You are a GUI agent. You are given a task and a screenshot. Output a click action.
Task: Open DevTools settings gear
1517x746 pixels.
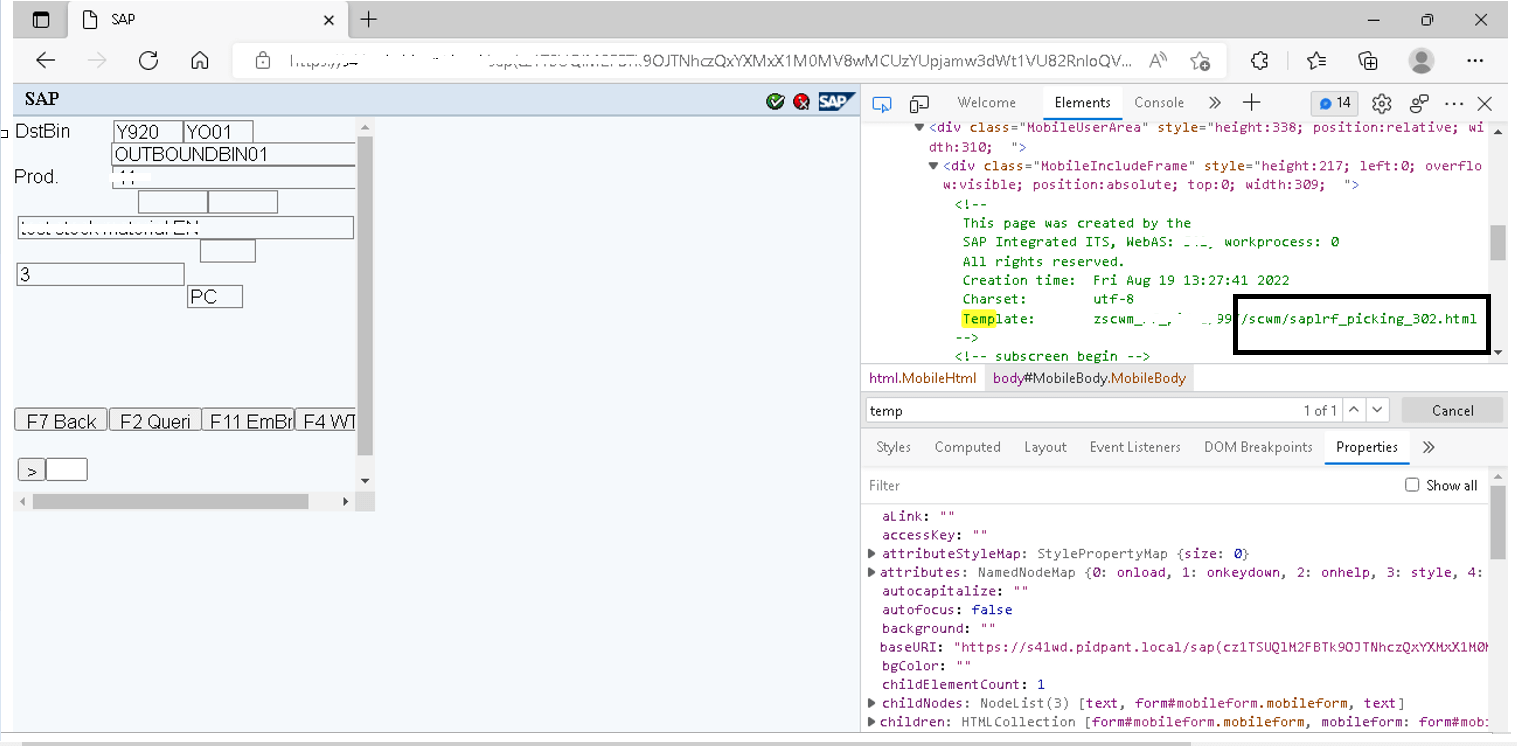click(1382, 104)
